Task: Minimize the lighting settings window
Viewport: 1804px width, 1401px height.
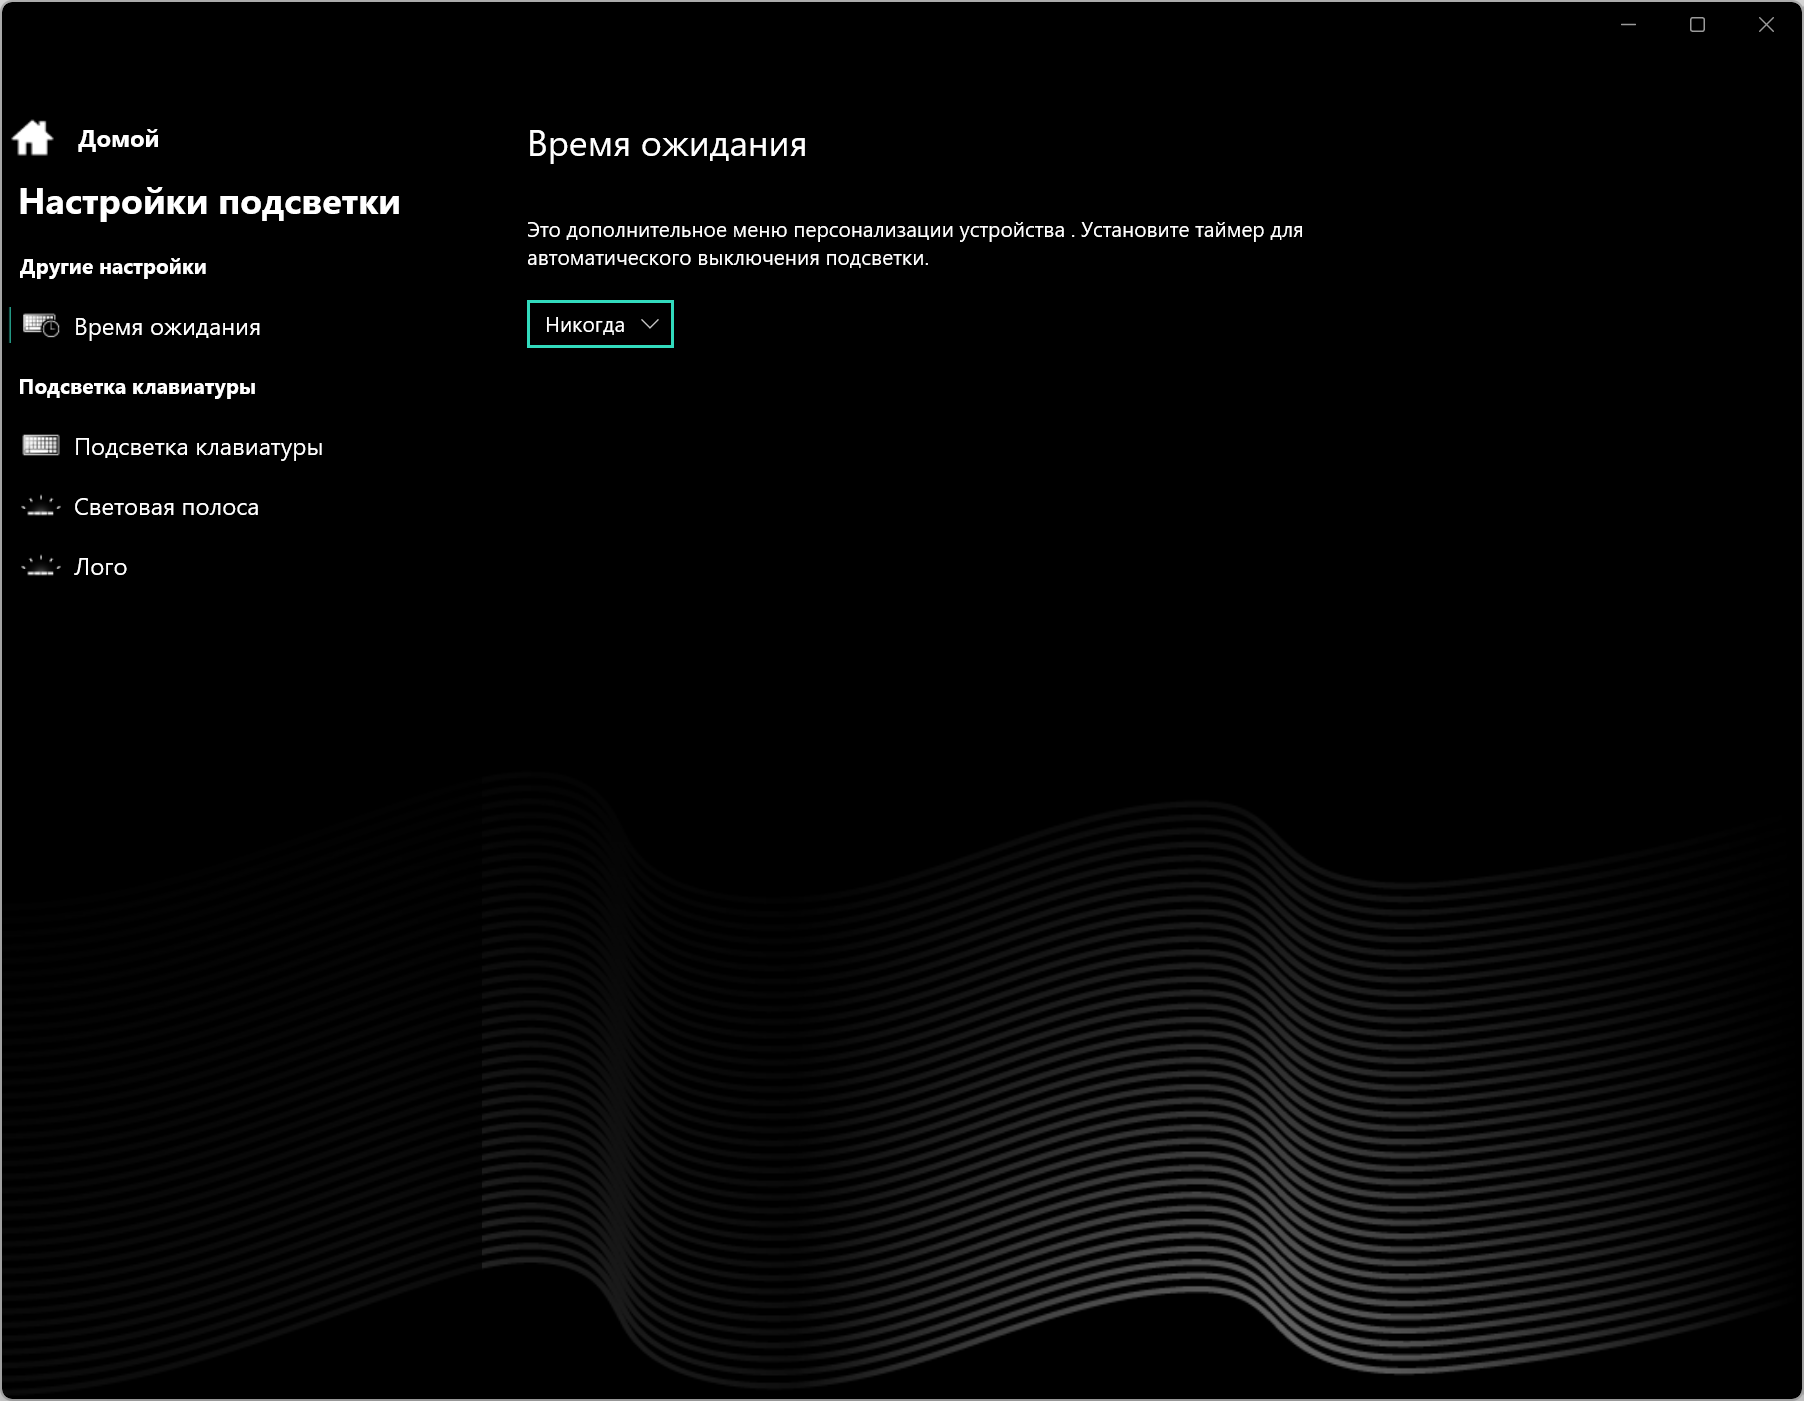Action: click(x=1628, y=25)
